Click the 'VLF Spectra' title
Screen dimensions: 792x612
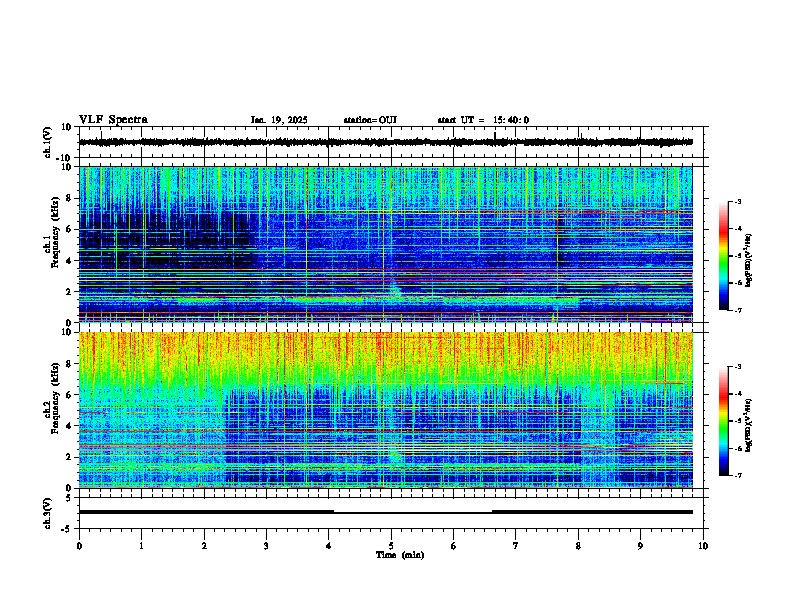pyautogui.click(x=113, y=120)
